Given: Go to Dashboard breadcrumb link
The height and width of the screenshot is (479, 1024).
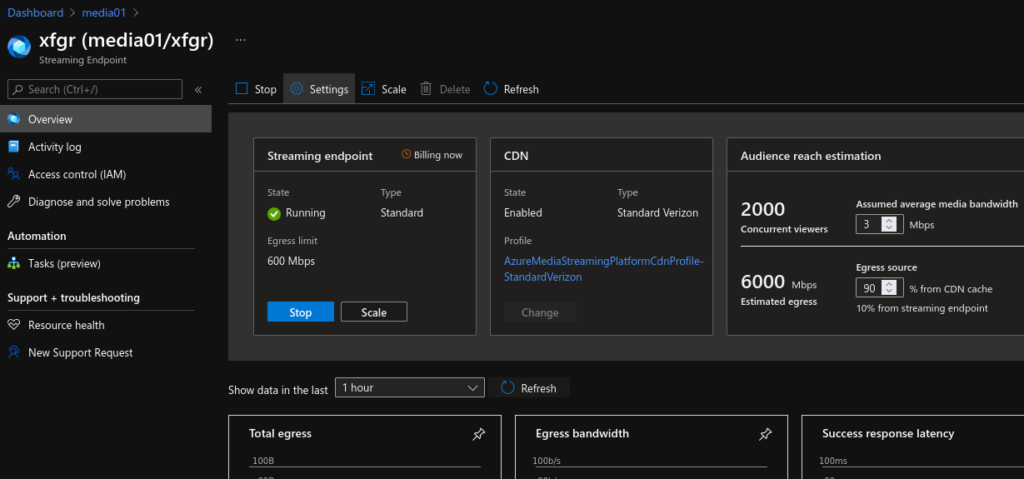Looking at the screenshot, I should 35,12.
